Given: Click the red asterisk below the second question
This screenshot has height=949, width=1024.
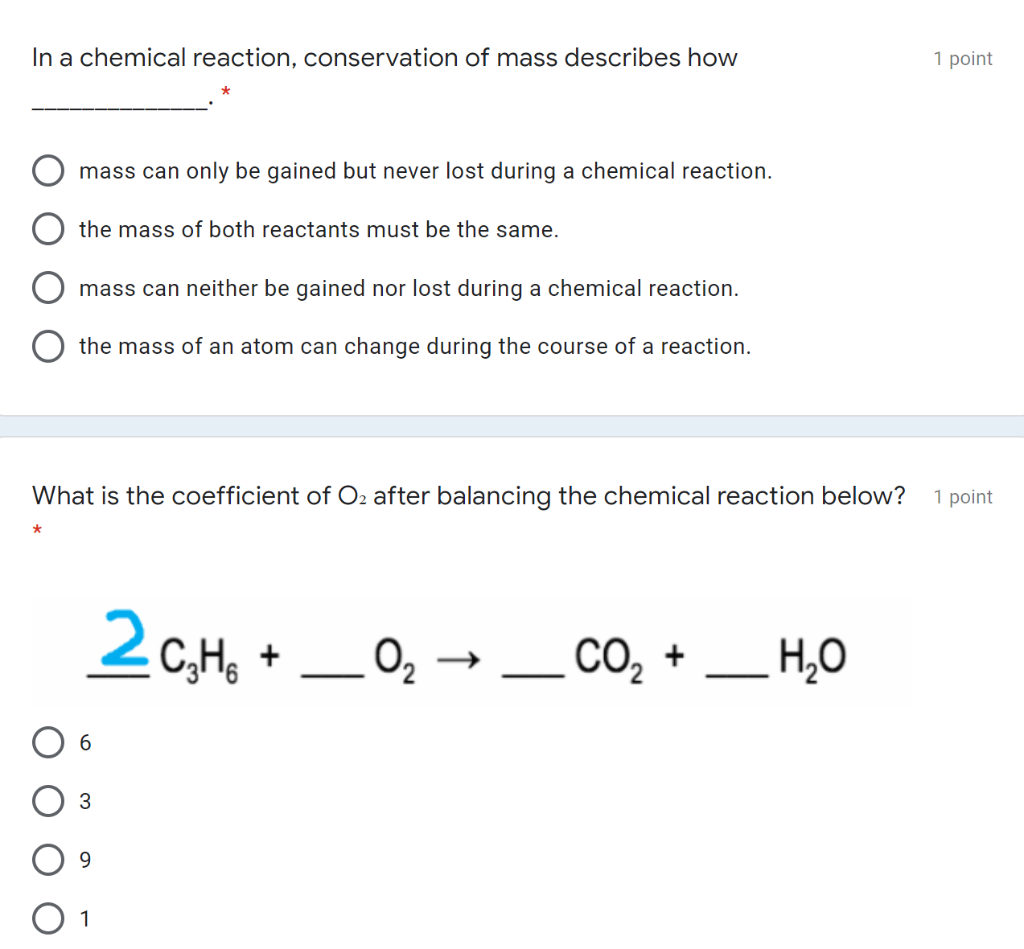Looking at the screenshot, I should [x=37, y=528].
